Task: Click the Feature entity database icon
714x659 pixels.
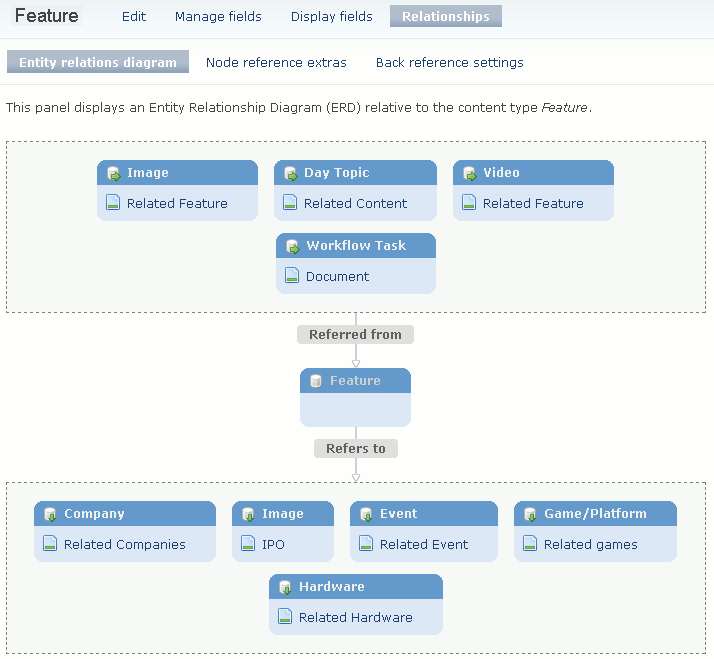Action: point(316,381)
